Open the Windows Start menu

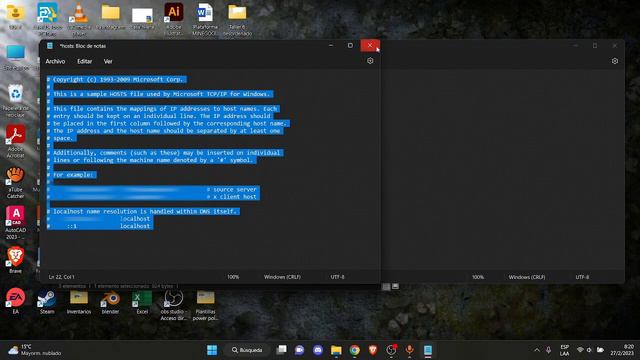coord(212,350)
